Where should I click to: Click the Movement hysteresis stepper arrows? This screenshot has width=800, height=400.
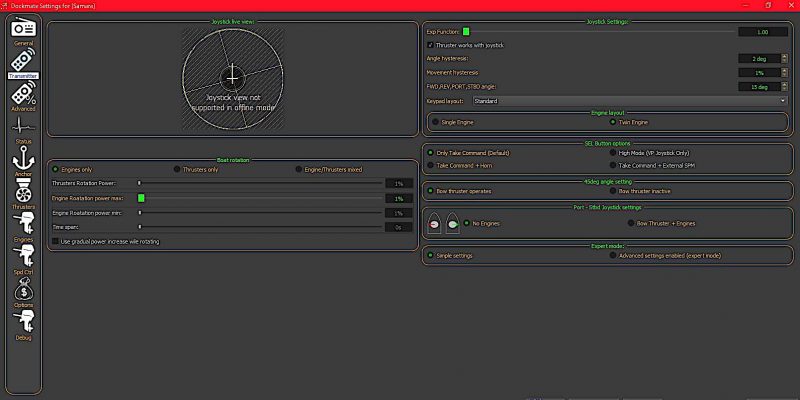tap(785, 73)
